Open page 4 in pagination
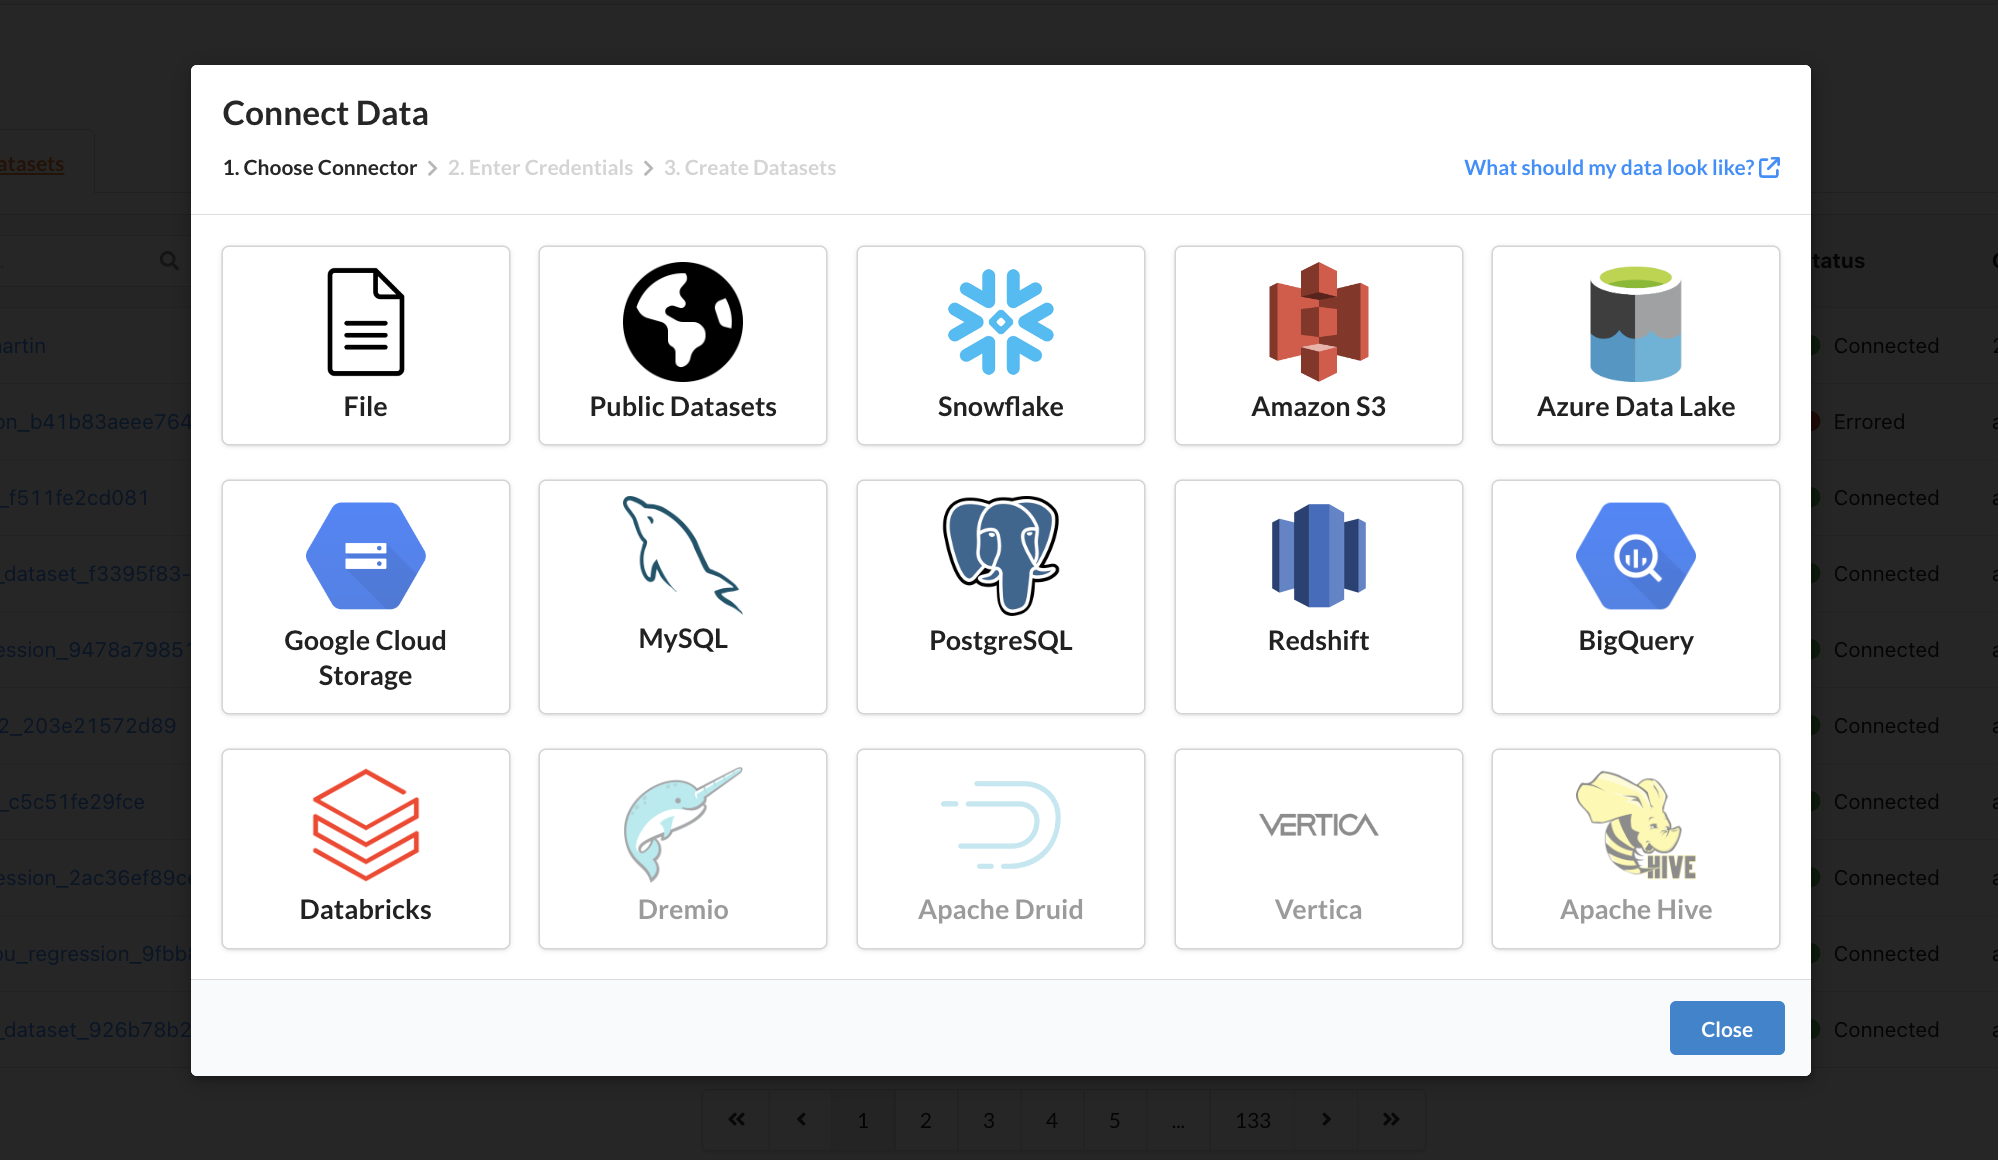1998x1160 pixels. (1052, 1120)
